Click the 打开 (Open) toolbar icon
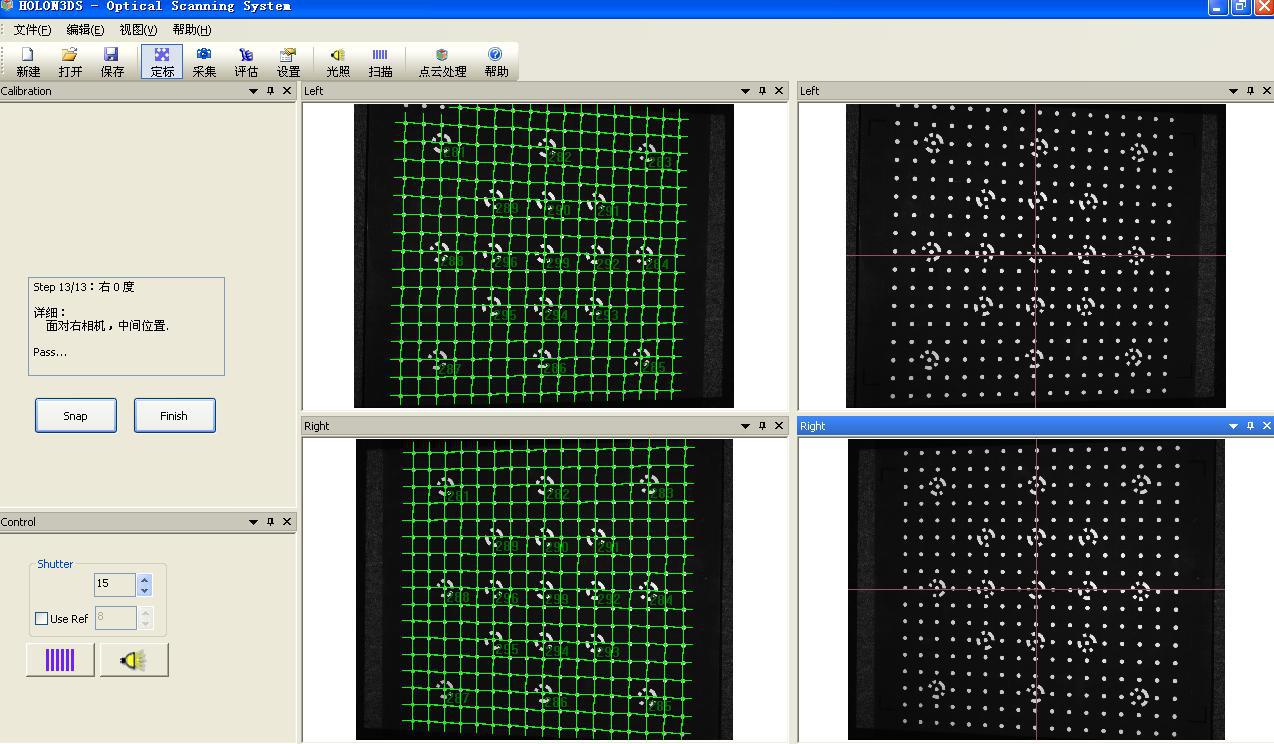This screenshot has width=1274, height=744. click(70, 62)
